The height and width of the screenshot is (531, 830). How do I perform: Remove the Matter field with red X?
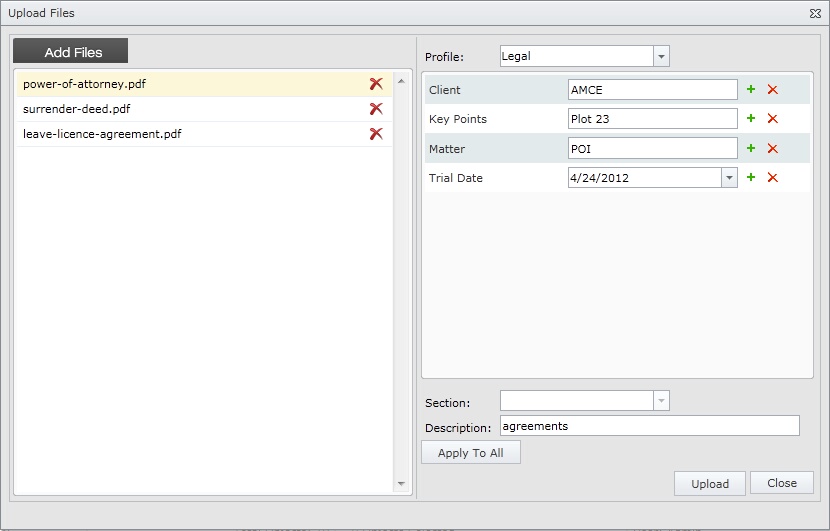pyautogui.click(x=772, y=149)
